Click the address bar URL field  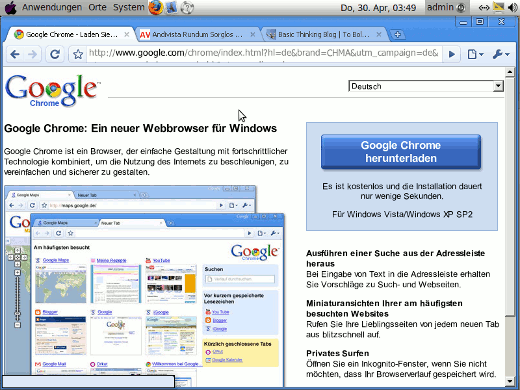[263, 53]
